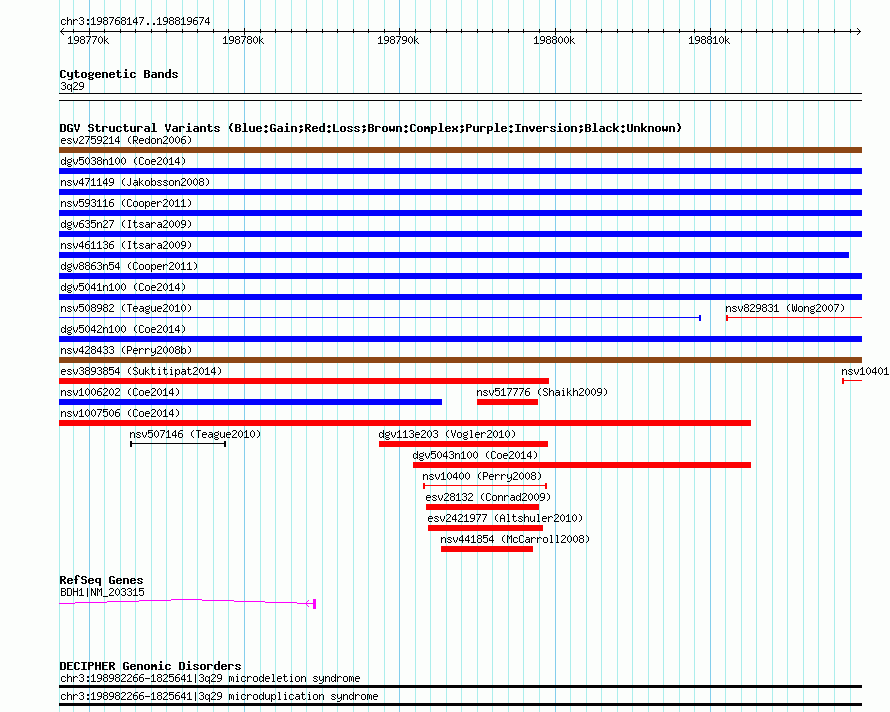Select the pink BDH1 gene glyph
The width and height of the screenshot is (890, 712).
pyautogui.click(x=187, y=602)
